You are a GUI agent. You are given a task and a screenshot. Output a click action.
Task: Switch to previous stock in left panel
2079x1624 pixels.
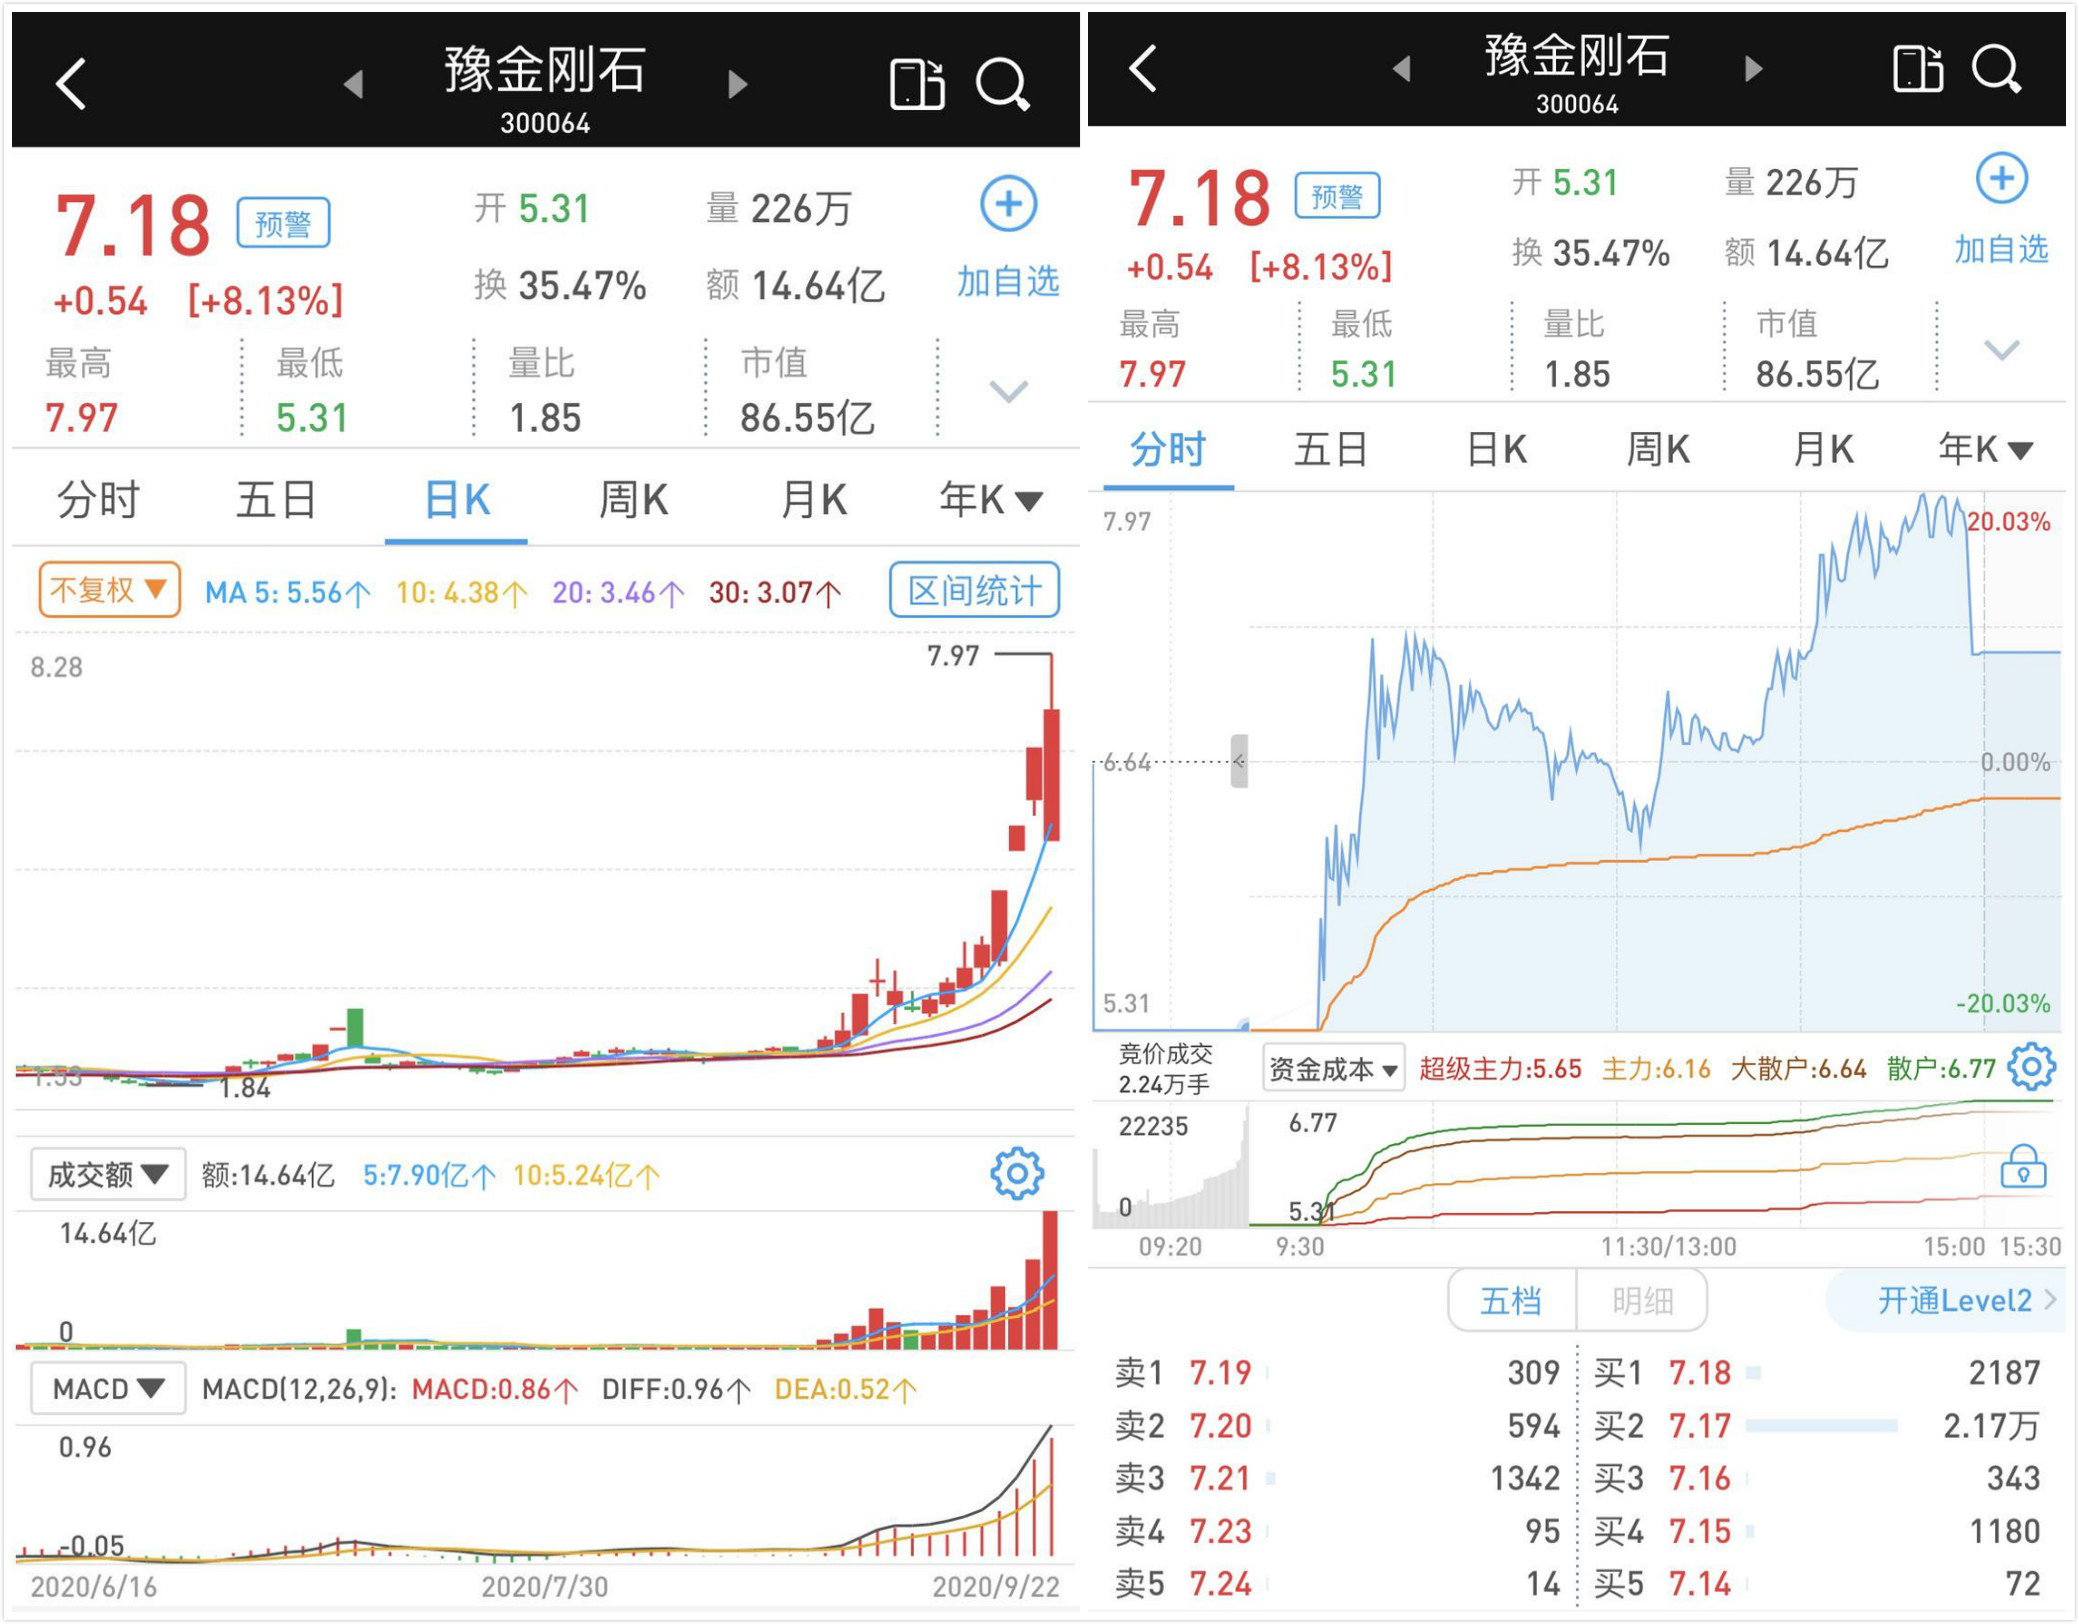point(353,84)
